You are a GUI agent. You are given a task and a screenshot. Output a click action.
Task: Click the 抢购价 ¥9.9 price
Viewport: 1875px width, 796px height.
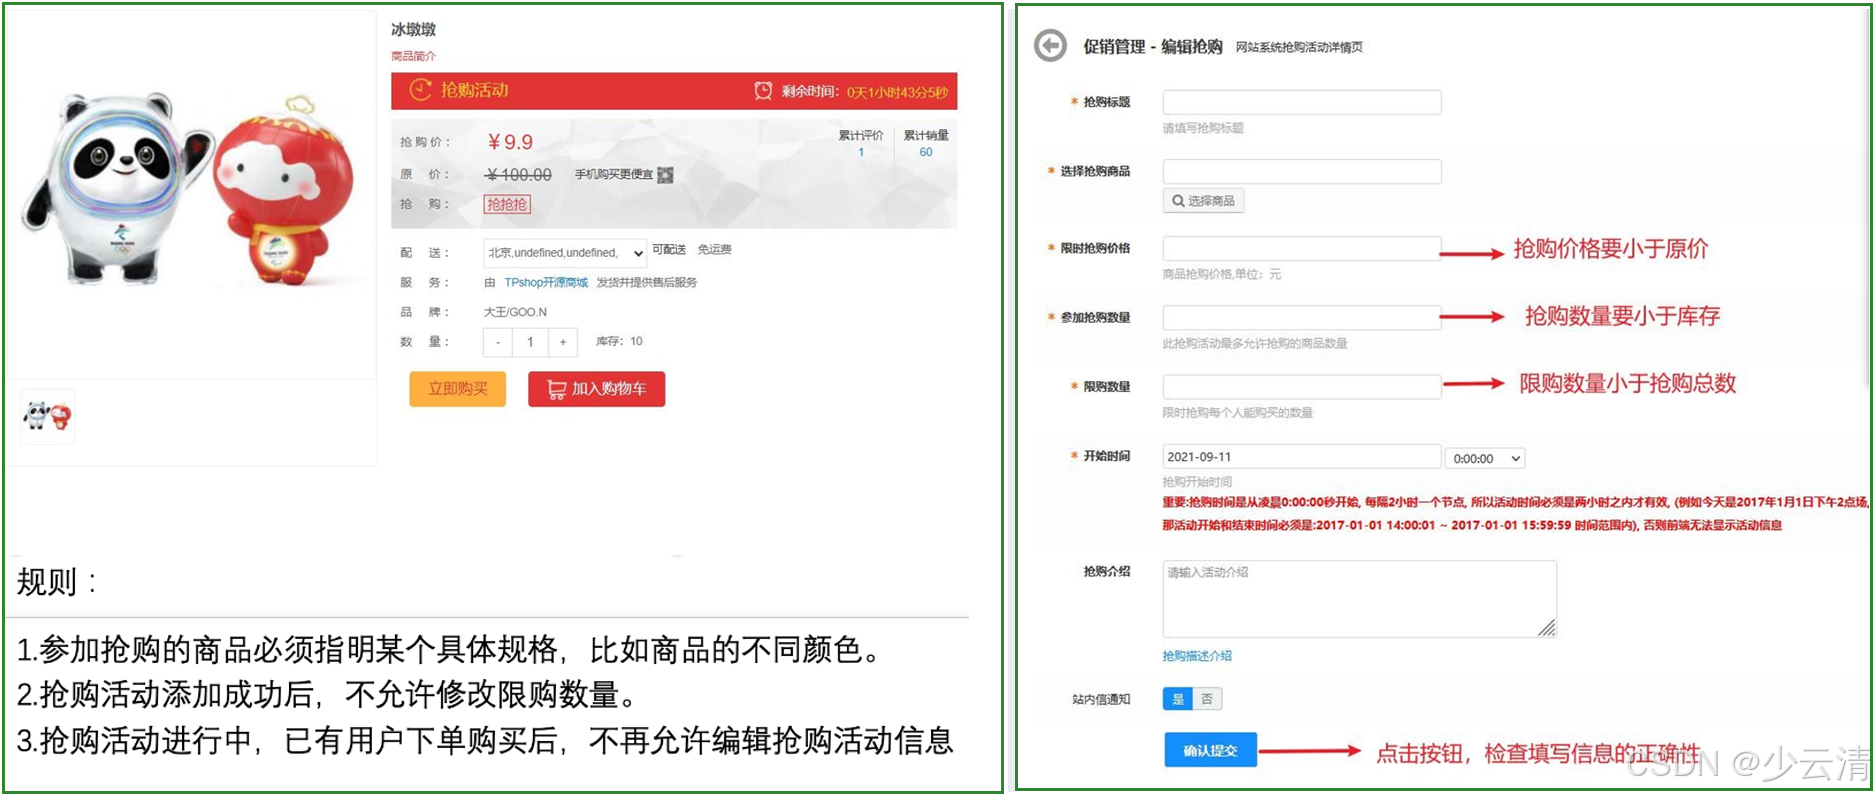click(x=510, y=142)
